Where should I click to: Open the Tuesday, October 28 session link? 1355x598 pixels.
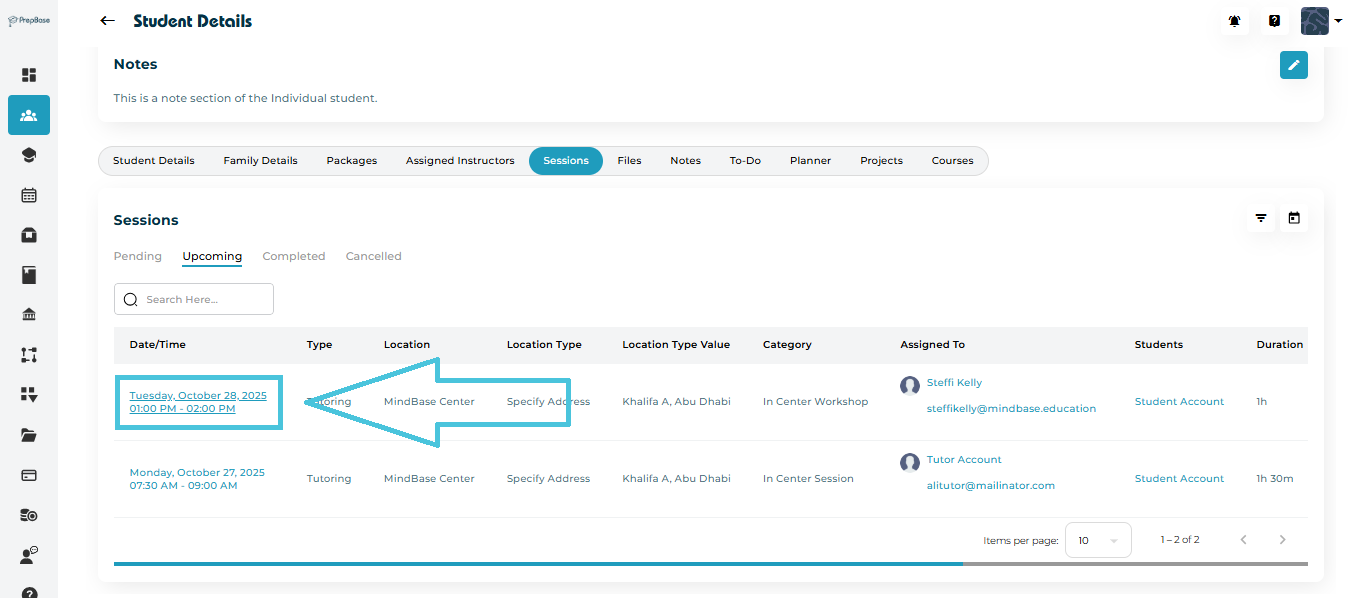[198, 396]
